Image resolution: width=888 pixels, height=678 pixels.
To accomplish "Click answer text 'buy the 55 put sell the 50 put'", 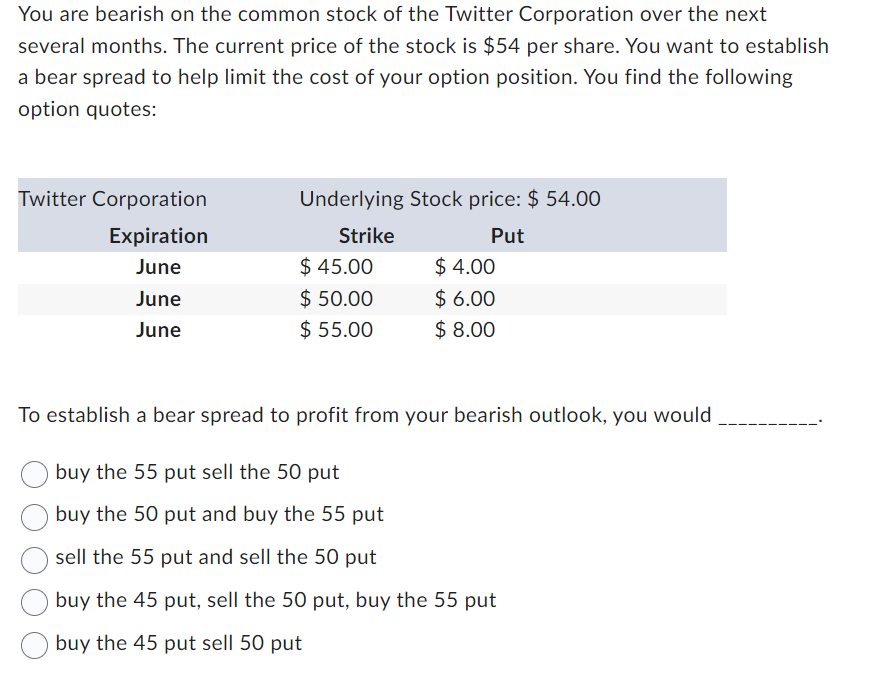I will click(x=197, y=472).
